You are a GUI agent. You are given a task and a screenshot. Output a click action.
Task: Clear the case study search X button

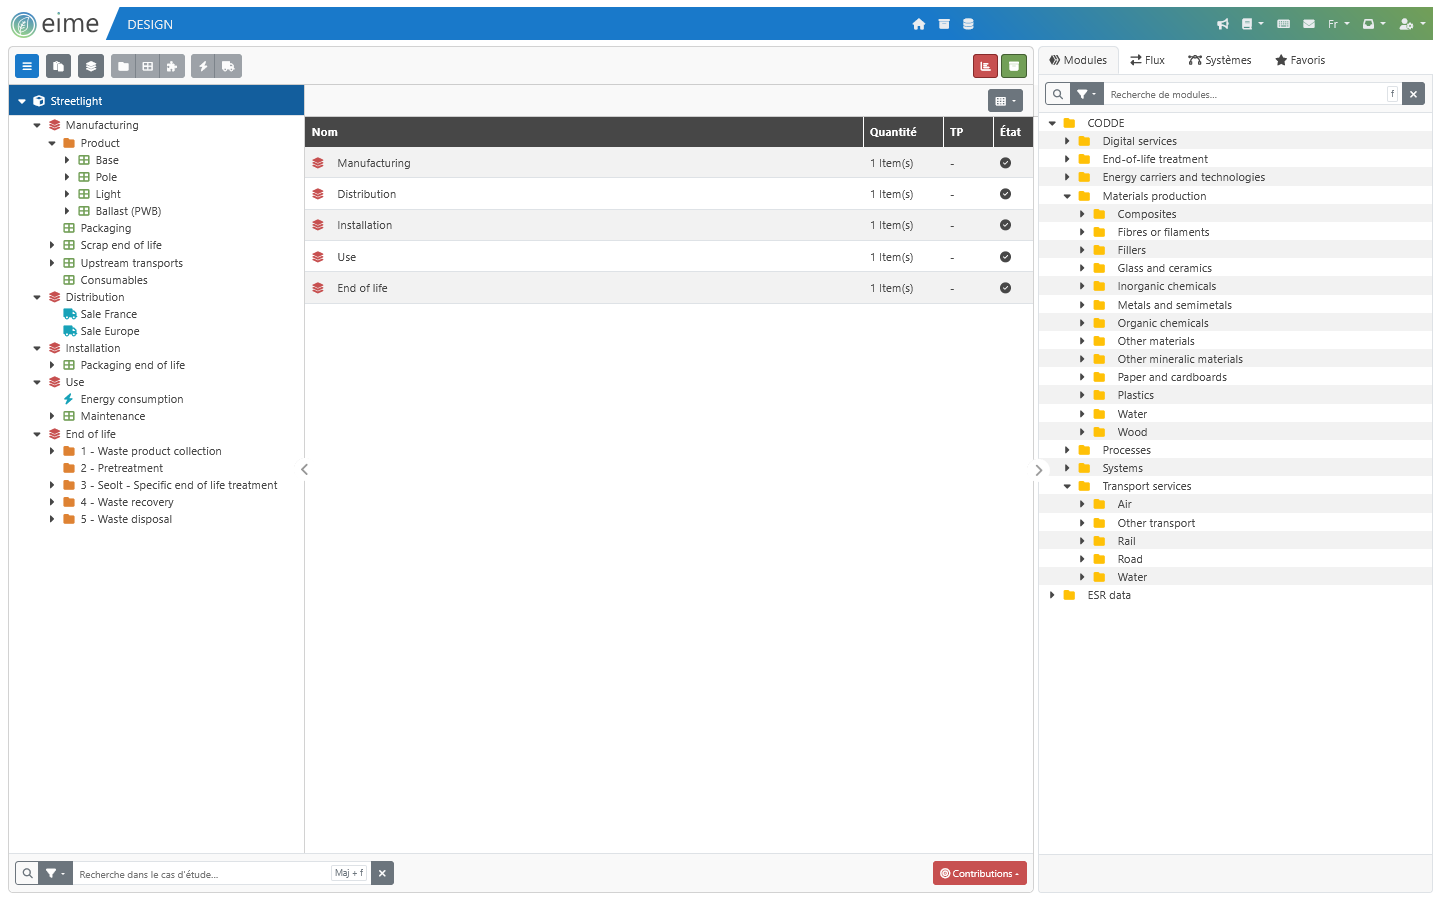click(x=382, y=873)
